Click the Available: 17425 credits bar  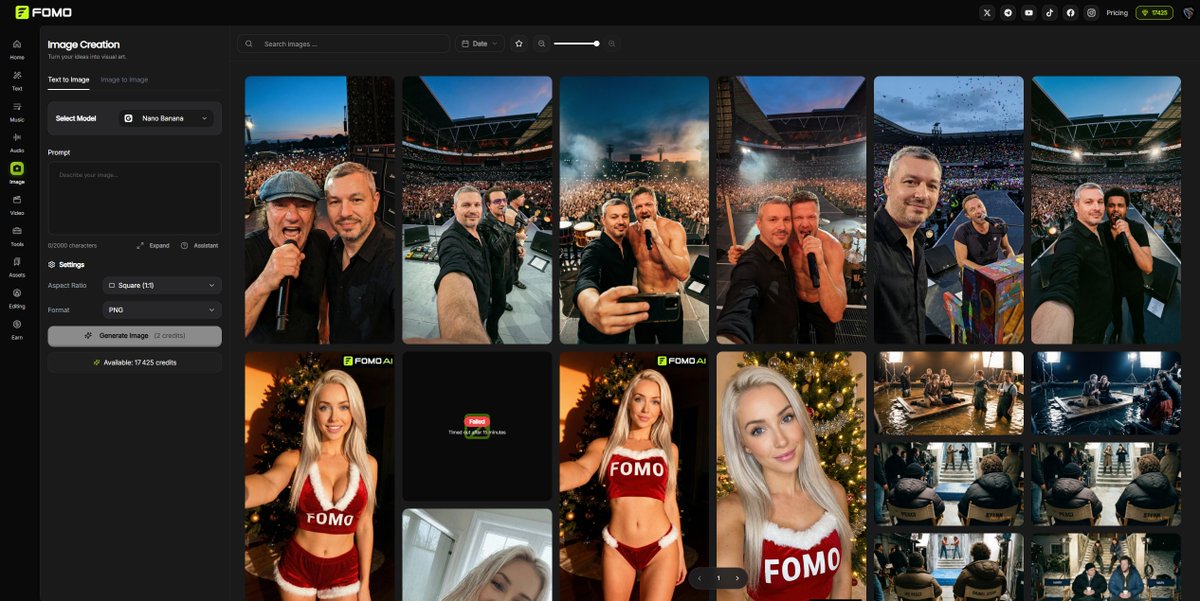click(x=135, y=362)
